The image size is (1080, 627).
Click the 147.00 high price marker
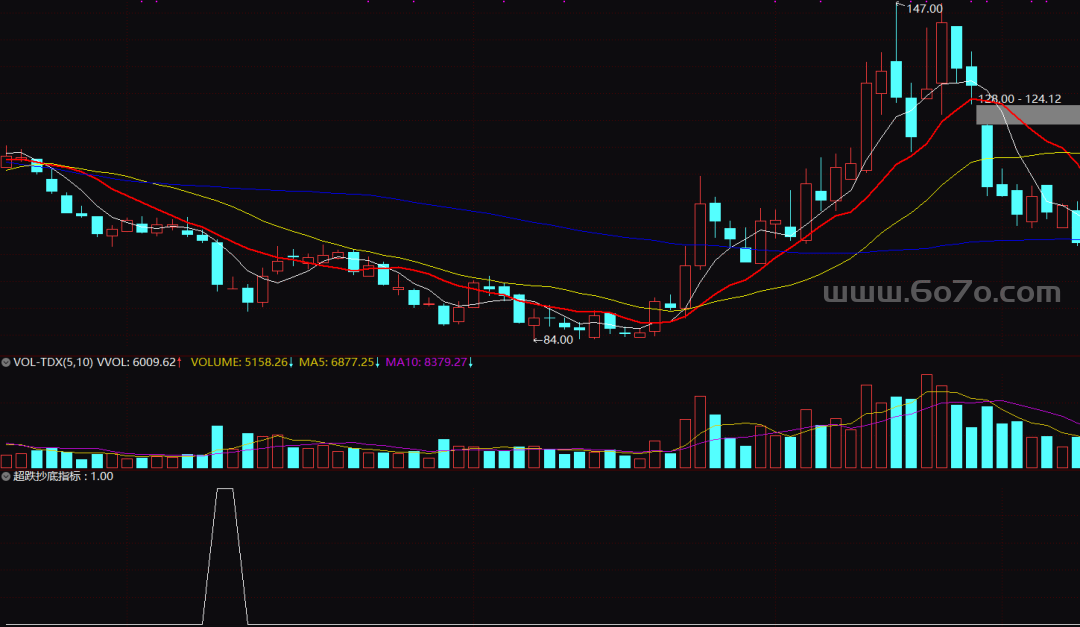[924, 9]
